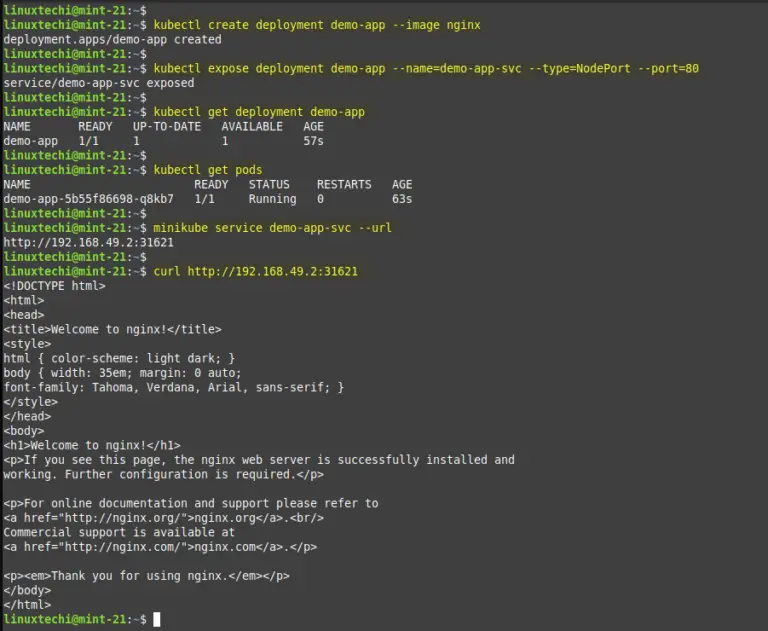Click the 'Thank you for using nginx' line
Image resolution: width=768 pixels, height=631 pixels.
click(x=146, y=576)
